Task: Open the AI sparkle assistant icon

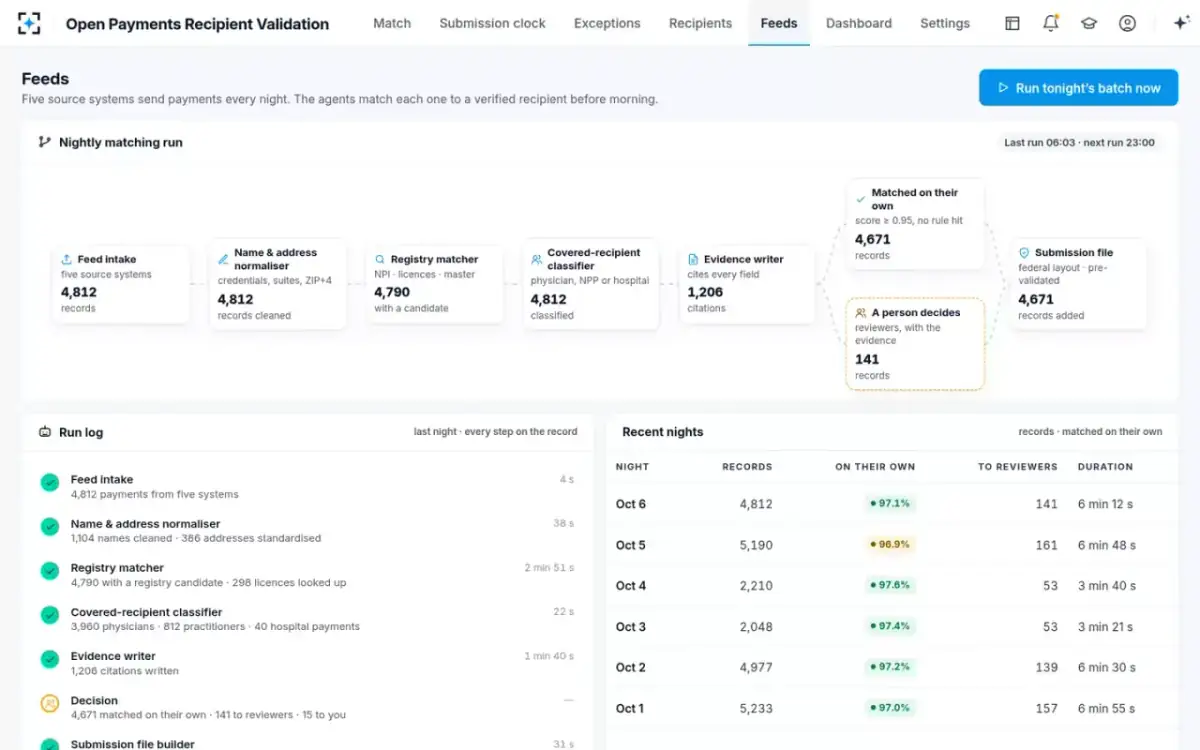Action: click(x=1181, y=23)
